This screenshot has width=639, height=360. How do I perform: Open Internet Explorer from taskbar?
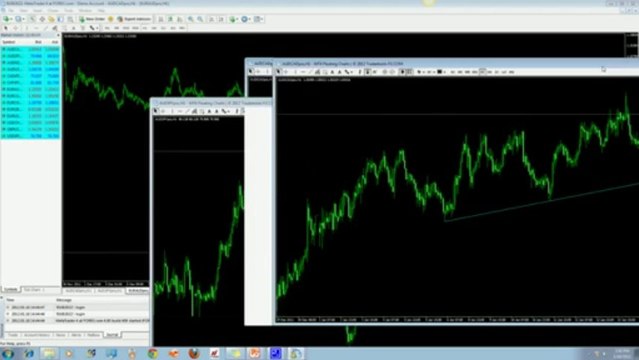(29, 353)
